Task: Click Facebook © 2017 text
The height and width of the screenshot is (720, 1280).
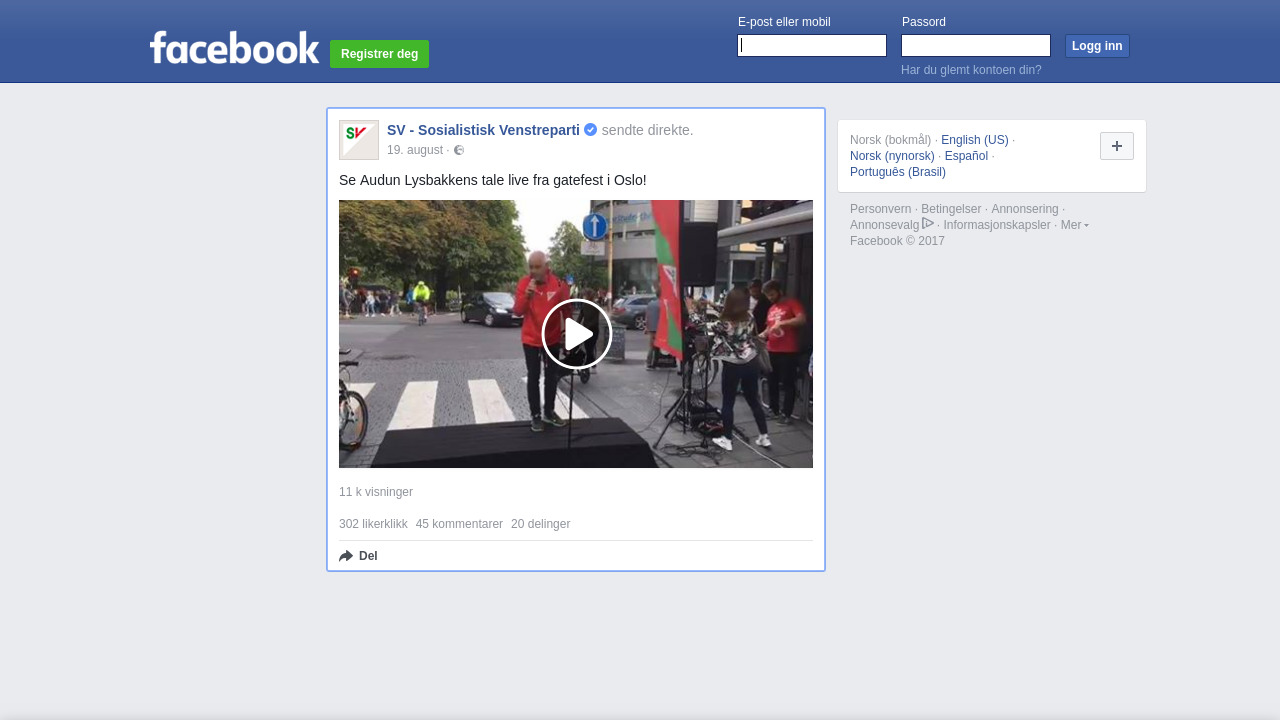Action: coord(897,241)
